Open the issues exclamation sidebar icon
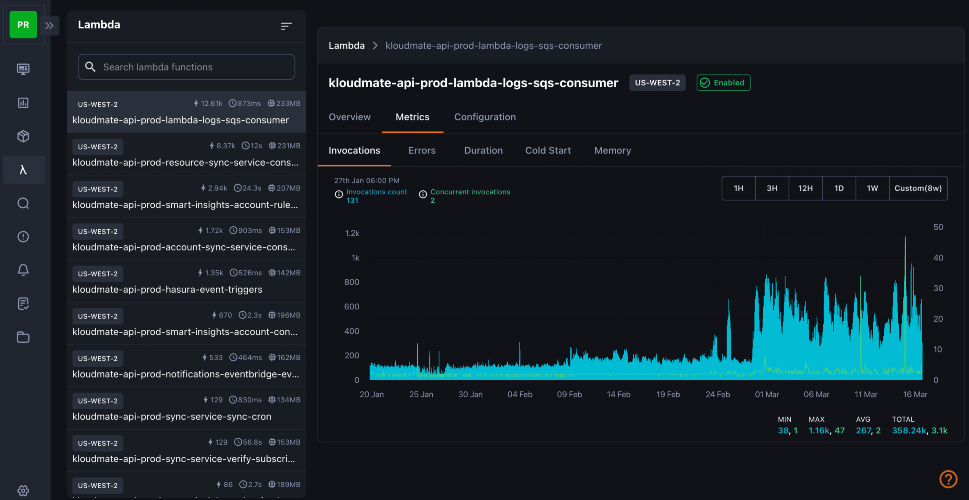 point(23,236)
